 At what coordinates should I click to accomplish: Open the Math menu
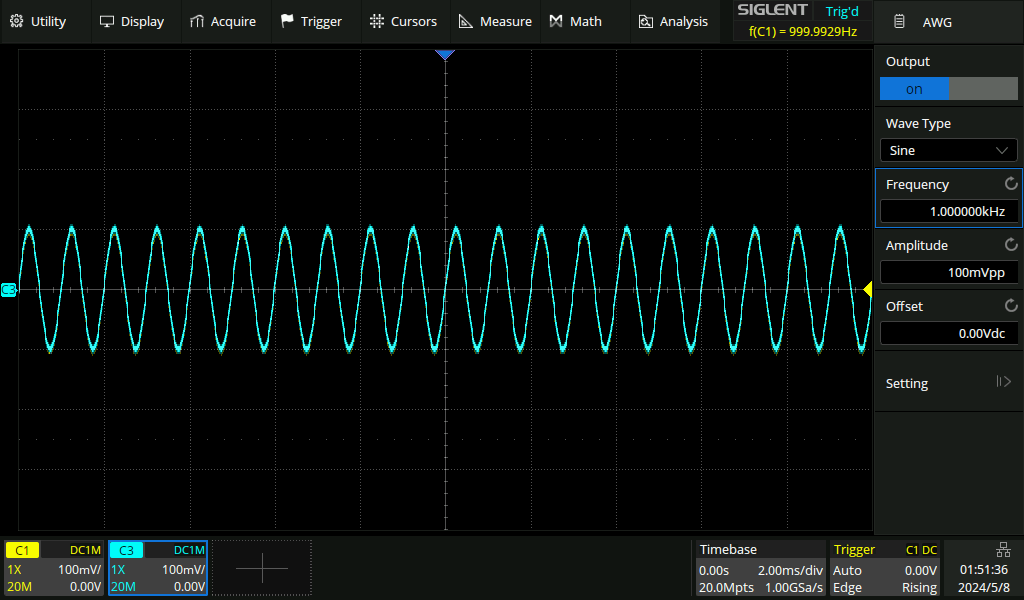(575, 22)
